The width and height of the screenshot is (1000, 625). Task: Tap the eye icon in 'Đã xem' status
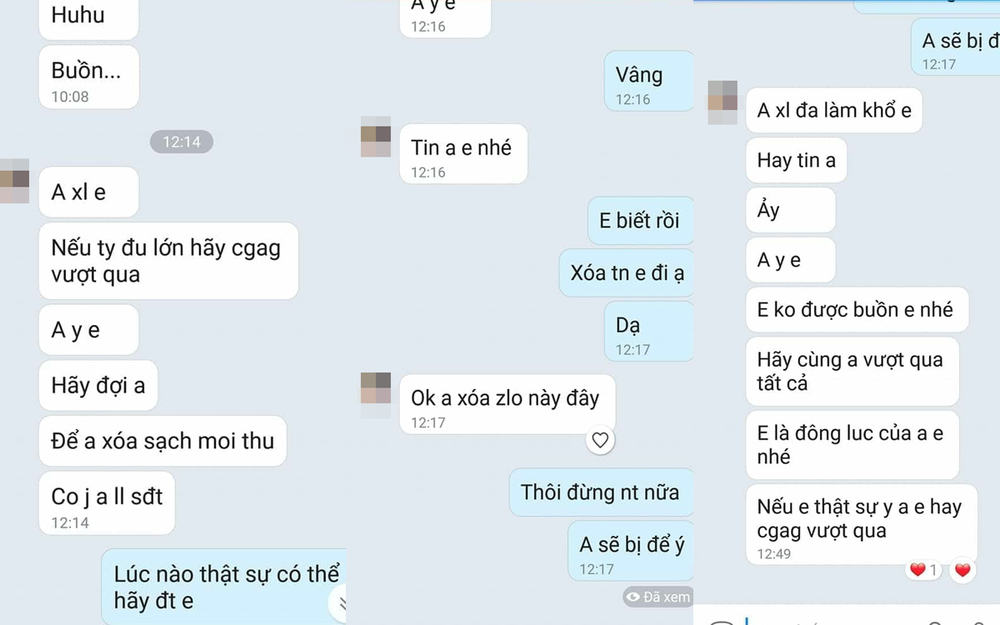[633, 597]
